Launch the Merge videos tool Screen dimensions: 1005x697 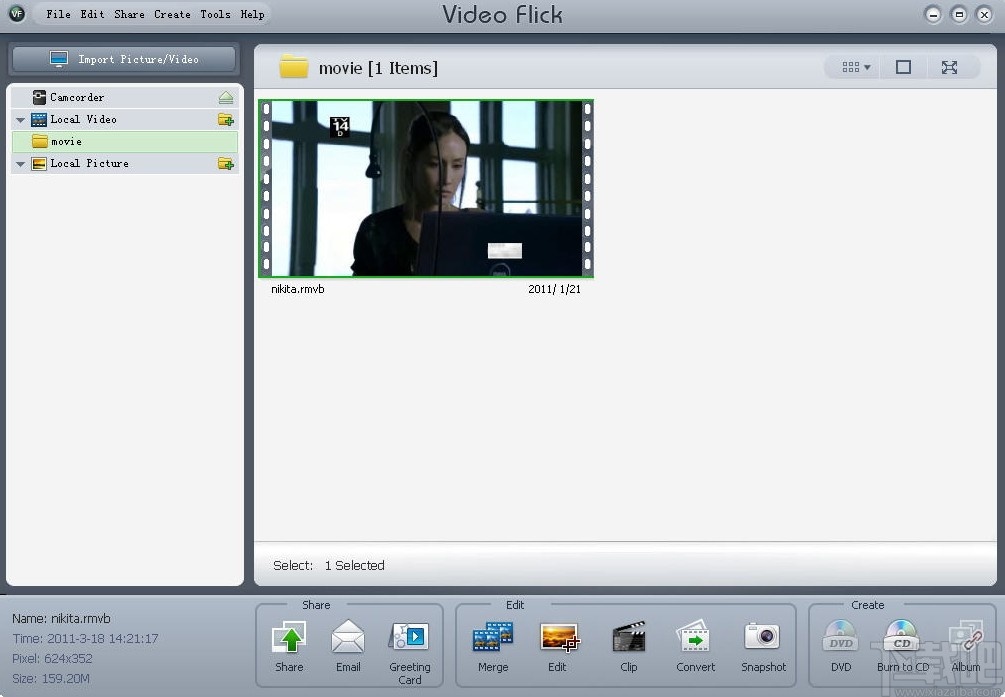pos(493,637)
